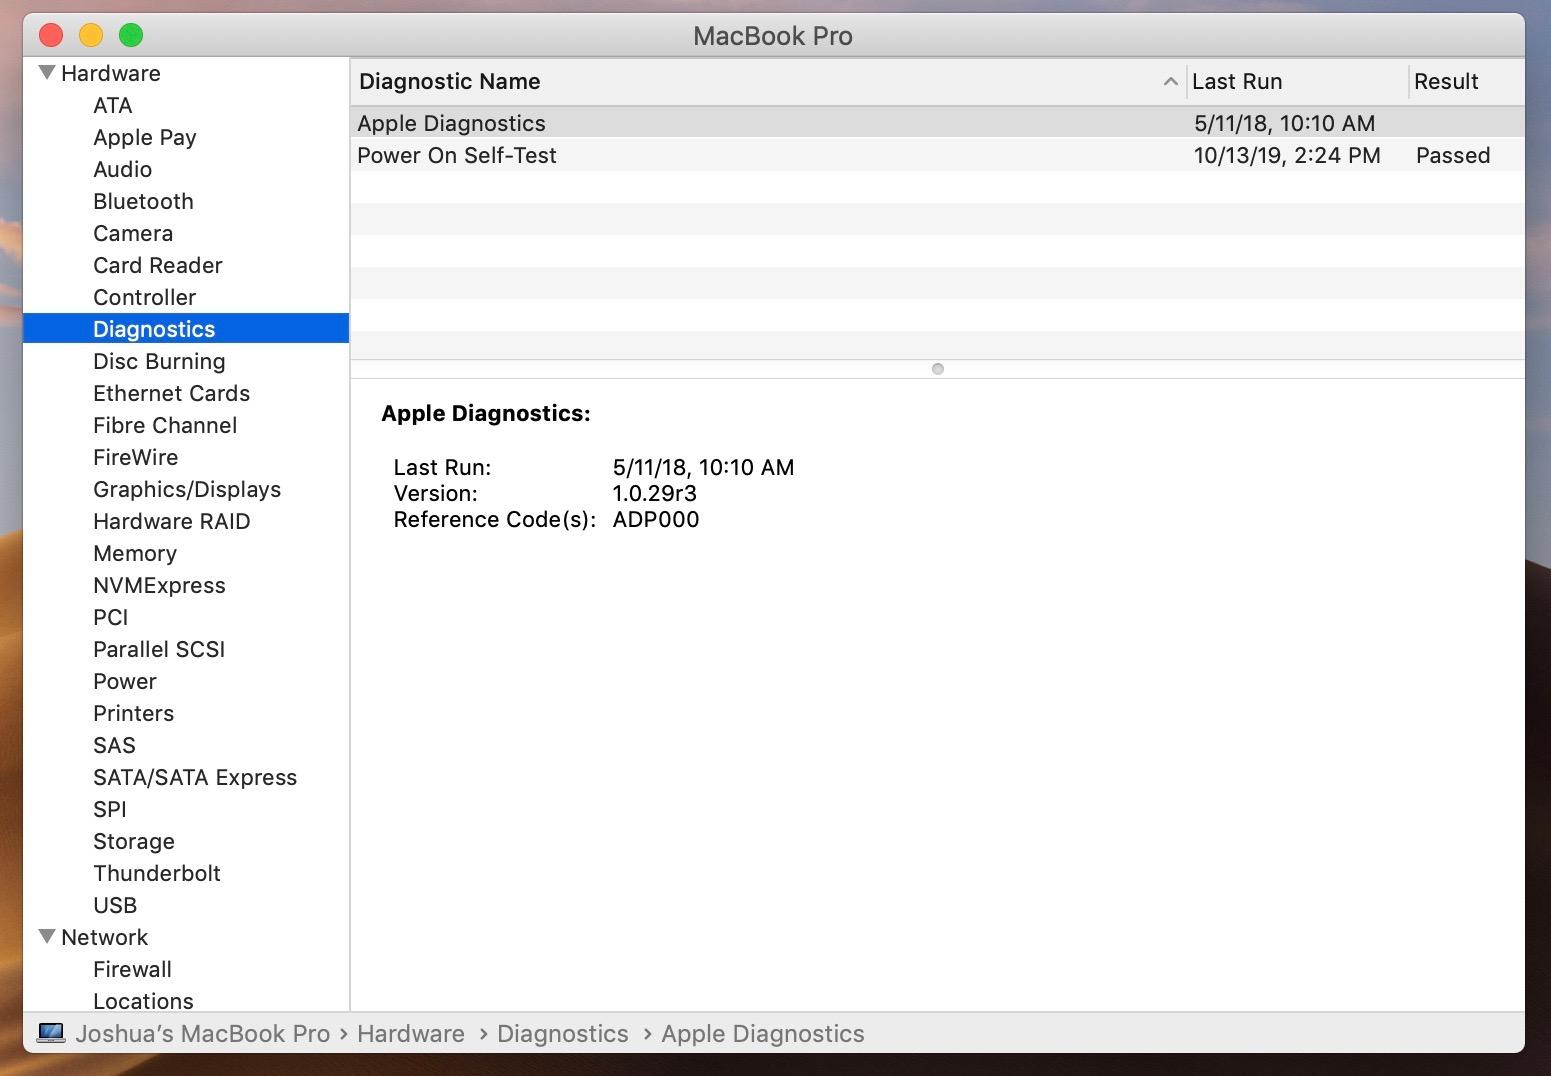Show Memory information
Image resolution: width=1551 pixels, height=1076 pixels.
click(x=135, y=553)
